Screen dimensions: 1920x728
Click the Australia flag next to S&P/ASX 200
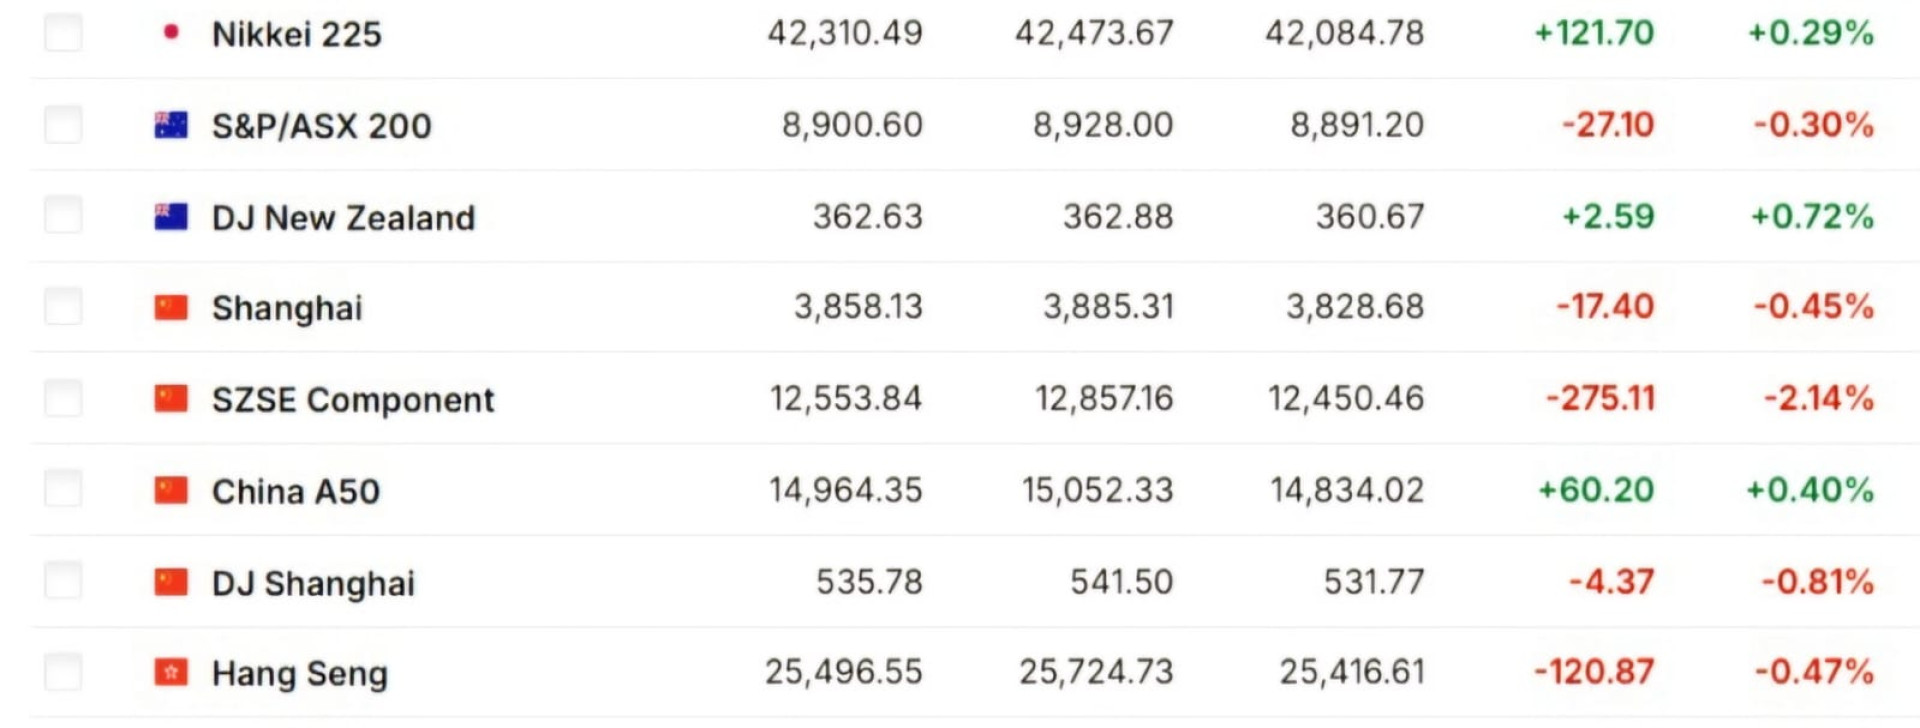point(171,125)
